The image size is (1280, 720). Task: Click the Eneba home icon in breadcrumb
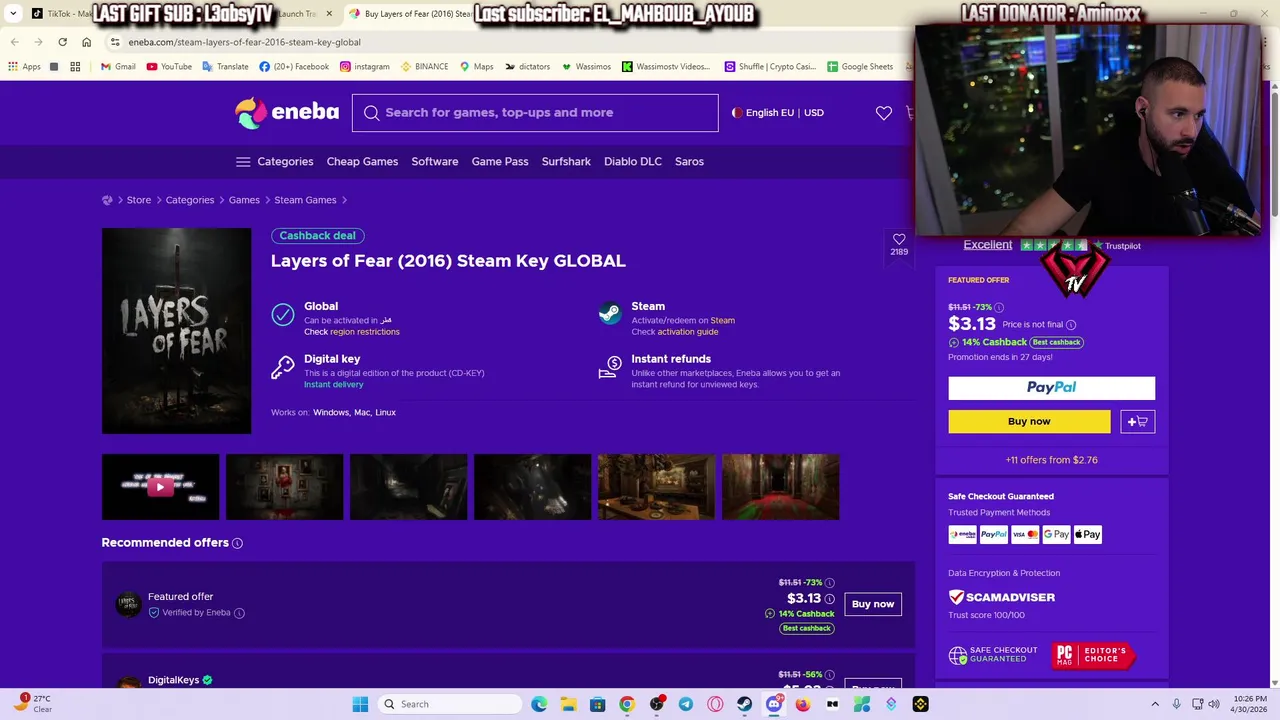pyautogui.click(x=107, y=200)
